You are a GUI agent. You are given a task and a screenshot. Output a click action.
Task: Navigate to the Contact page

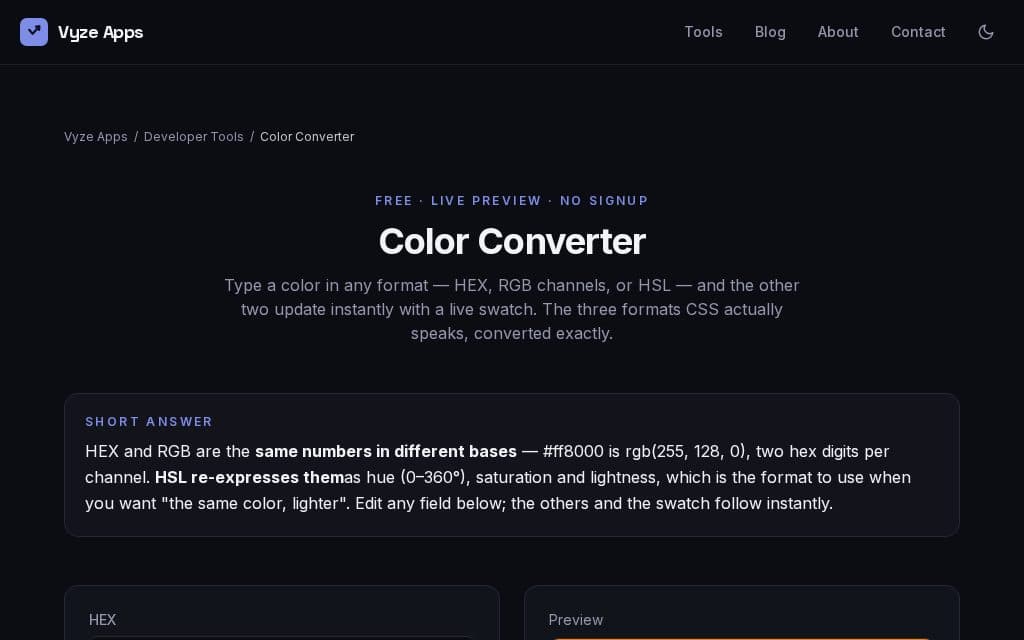(918, 32)
